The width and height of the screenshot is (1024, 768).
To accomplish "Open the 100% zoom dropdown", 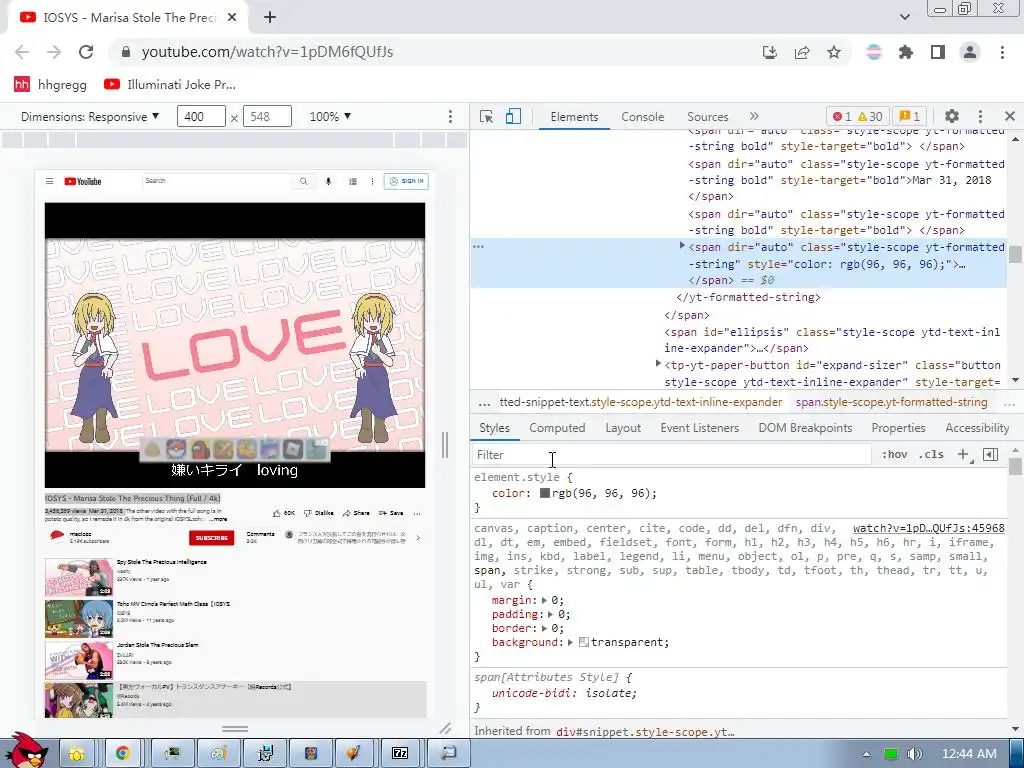I will (x=330, y=116).
